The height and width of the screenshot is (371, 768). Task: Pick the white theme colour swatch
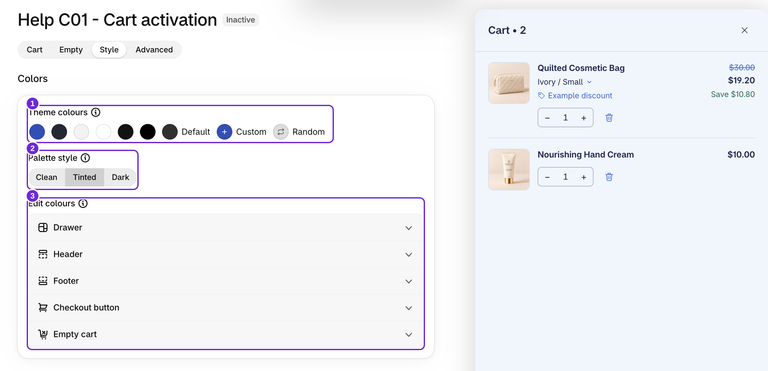pos(103,132)
